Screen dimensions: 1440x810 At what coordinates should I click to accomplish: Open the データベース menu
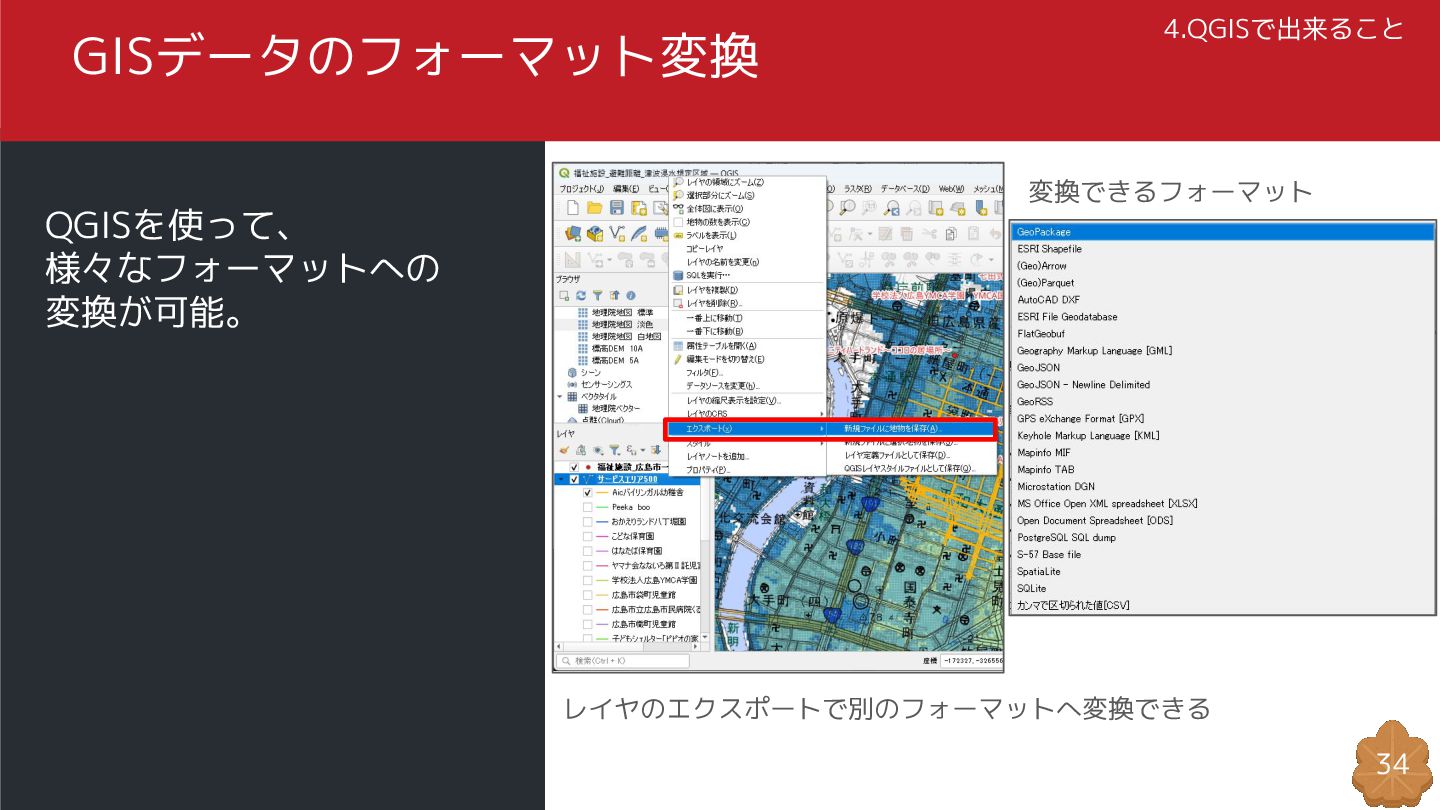point(905,189)
